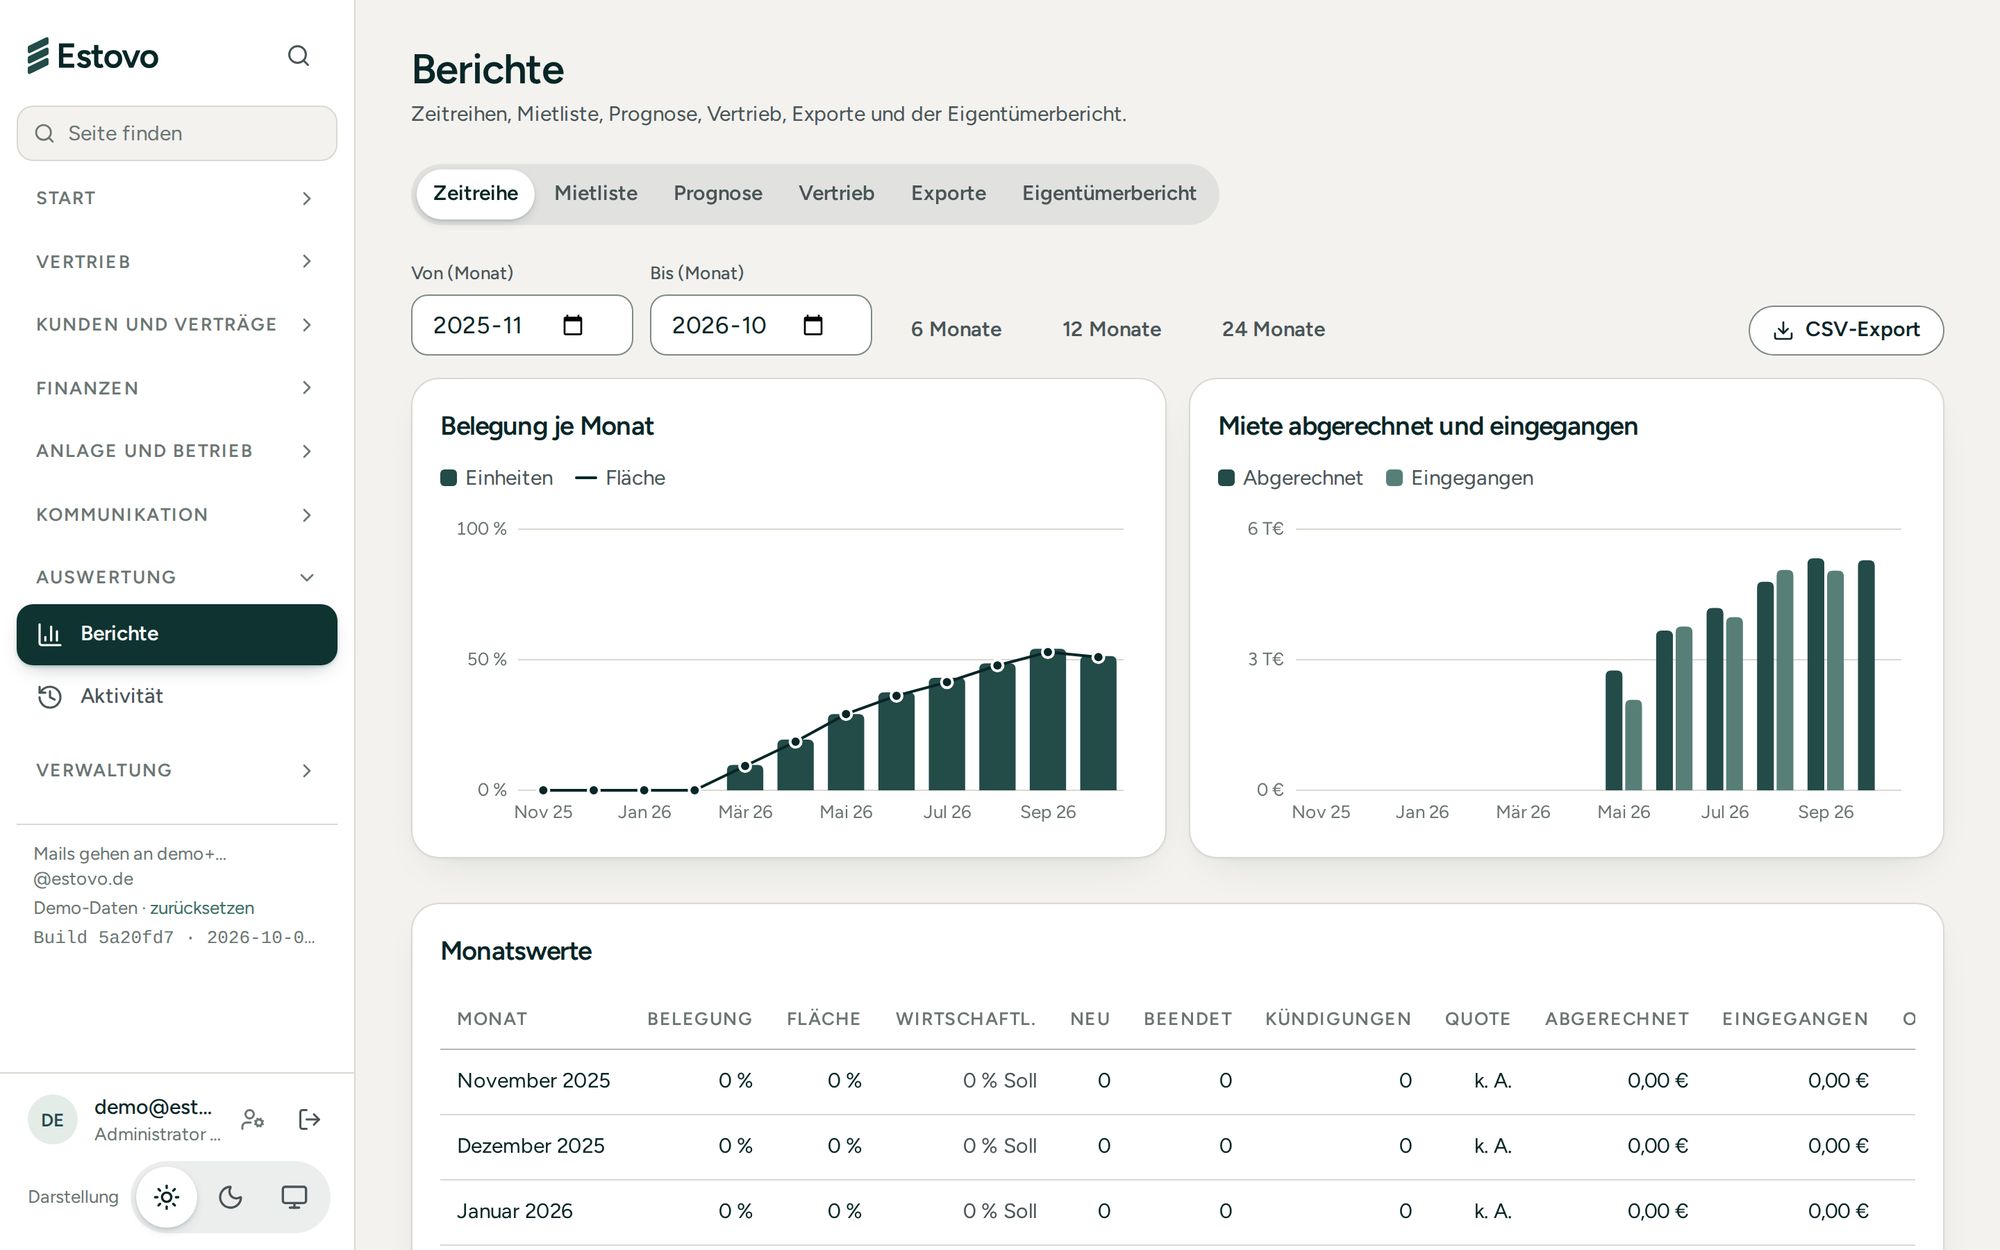This screenshot has height=1250, width=2000.
Task: Open calendar picker for Von (Monat)
Action: 573,325
